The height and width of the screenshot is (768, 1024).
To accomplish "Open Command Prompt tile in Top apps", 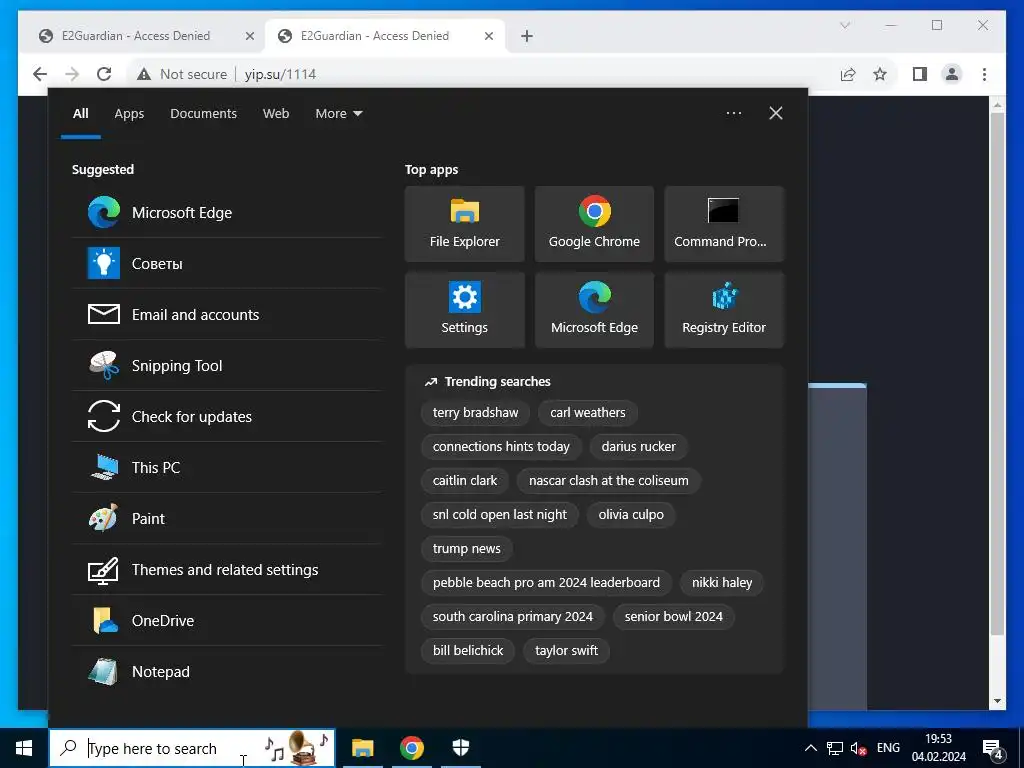I will pyautogui.click(x=724, y=224).
